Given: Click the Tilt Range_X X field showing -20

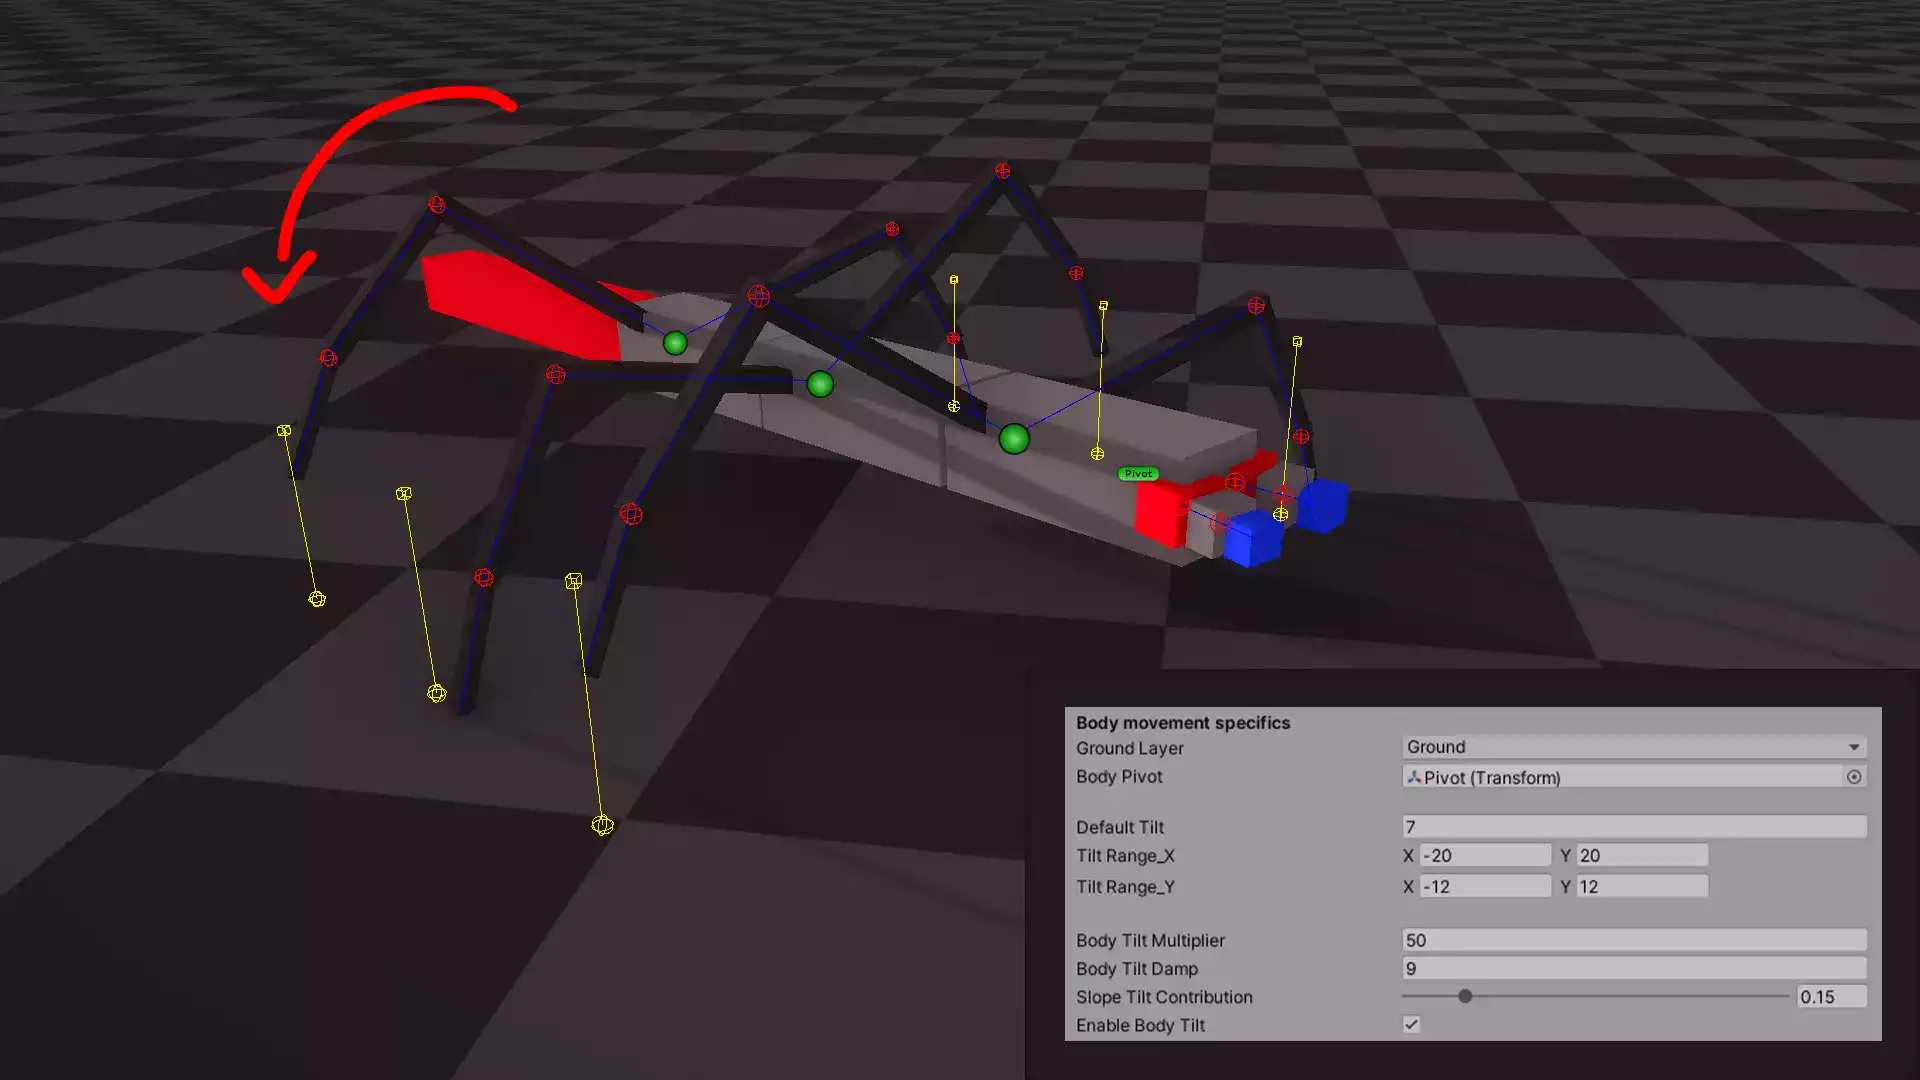Looking at the screenshot, I should tap(1485, 856).
